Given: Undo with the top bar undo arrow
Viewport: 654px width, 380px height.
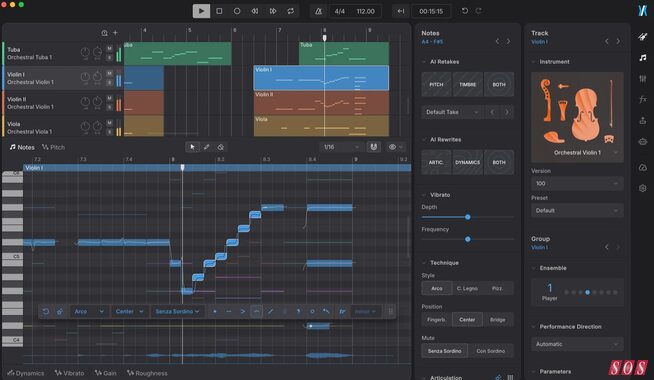Looking at the screenshot, I should pyautogui.click(x=465, y=11).
